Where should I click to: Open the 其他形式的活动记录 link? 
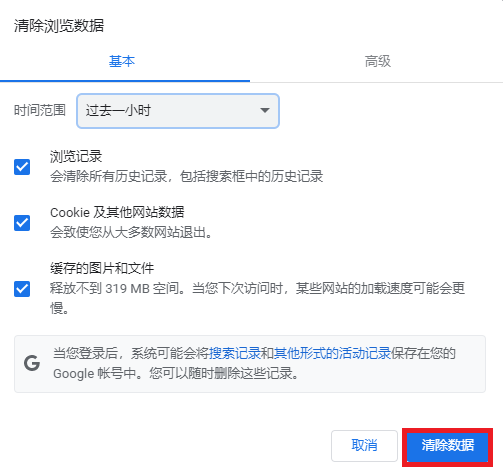pyautogui.click(x=332, y=353)
